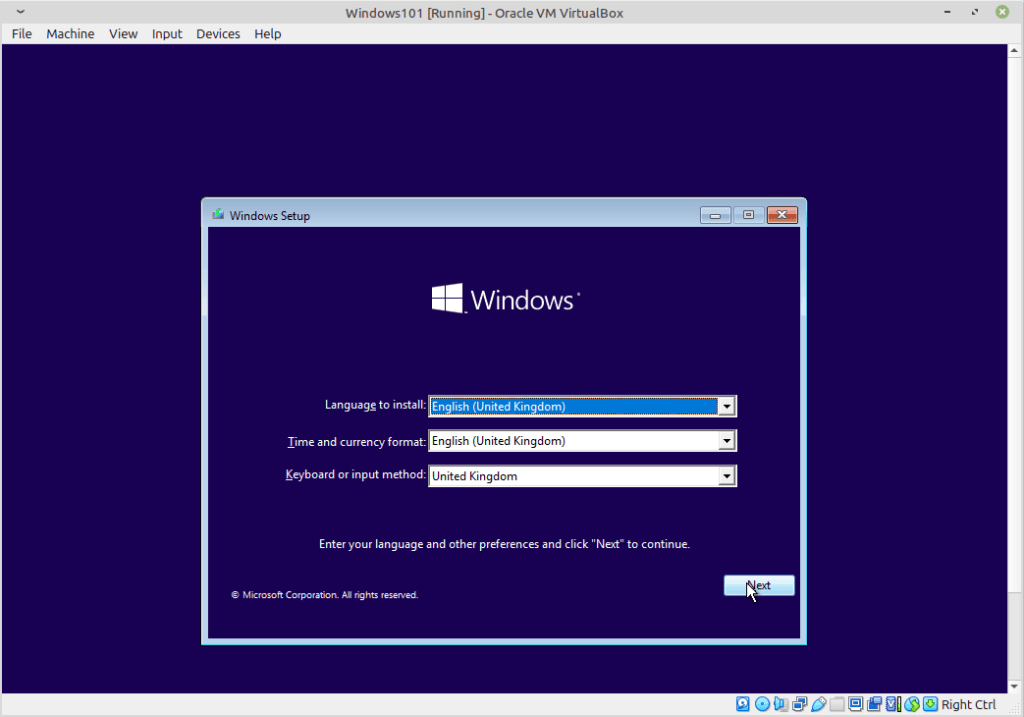Open the View menu

point(123,33)
